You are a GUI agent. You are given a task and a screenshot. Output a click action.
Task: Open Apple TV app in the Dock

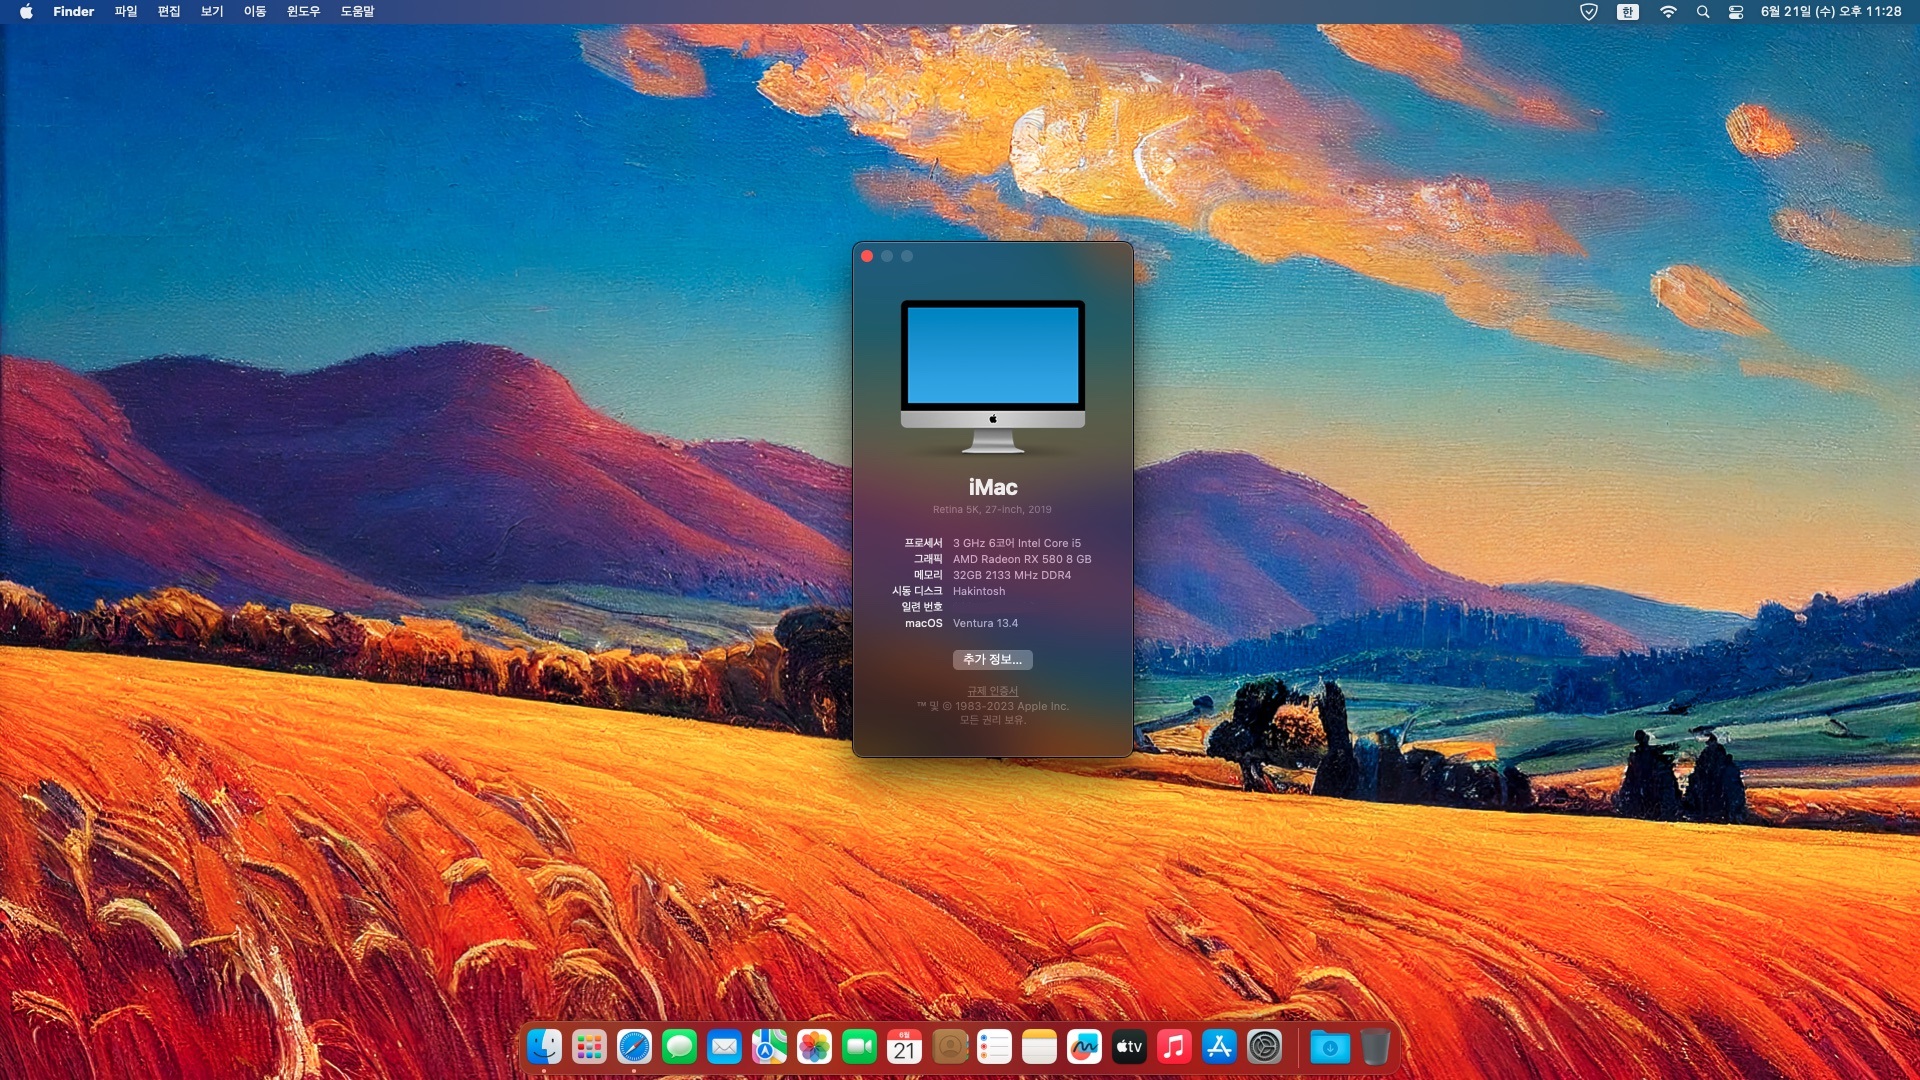point(1129,1047)
